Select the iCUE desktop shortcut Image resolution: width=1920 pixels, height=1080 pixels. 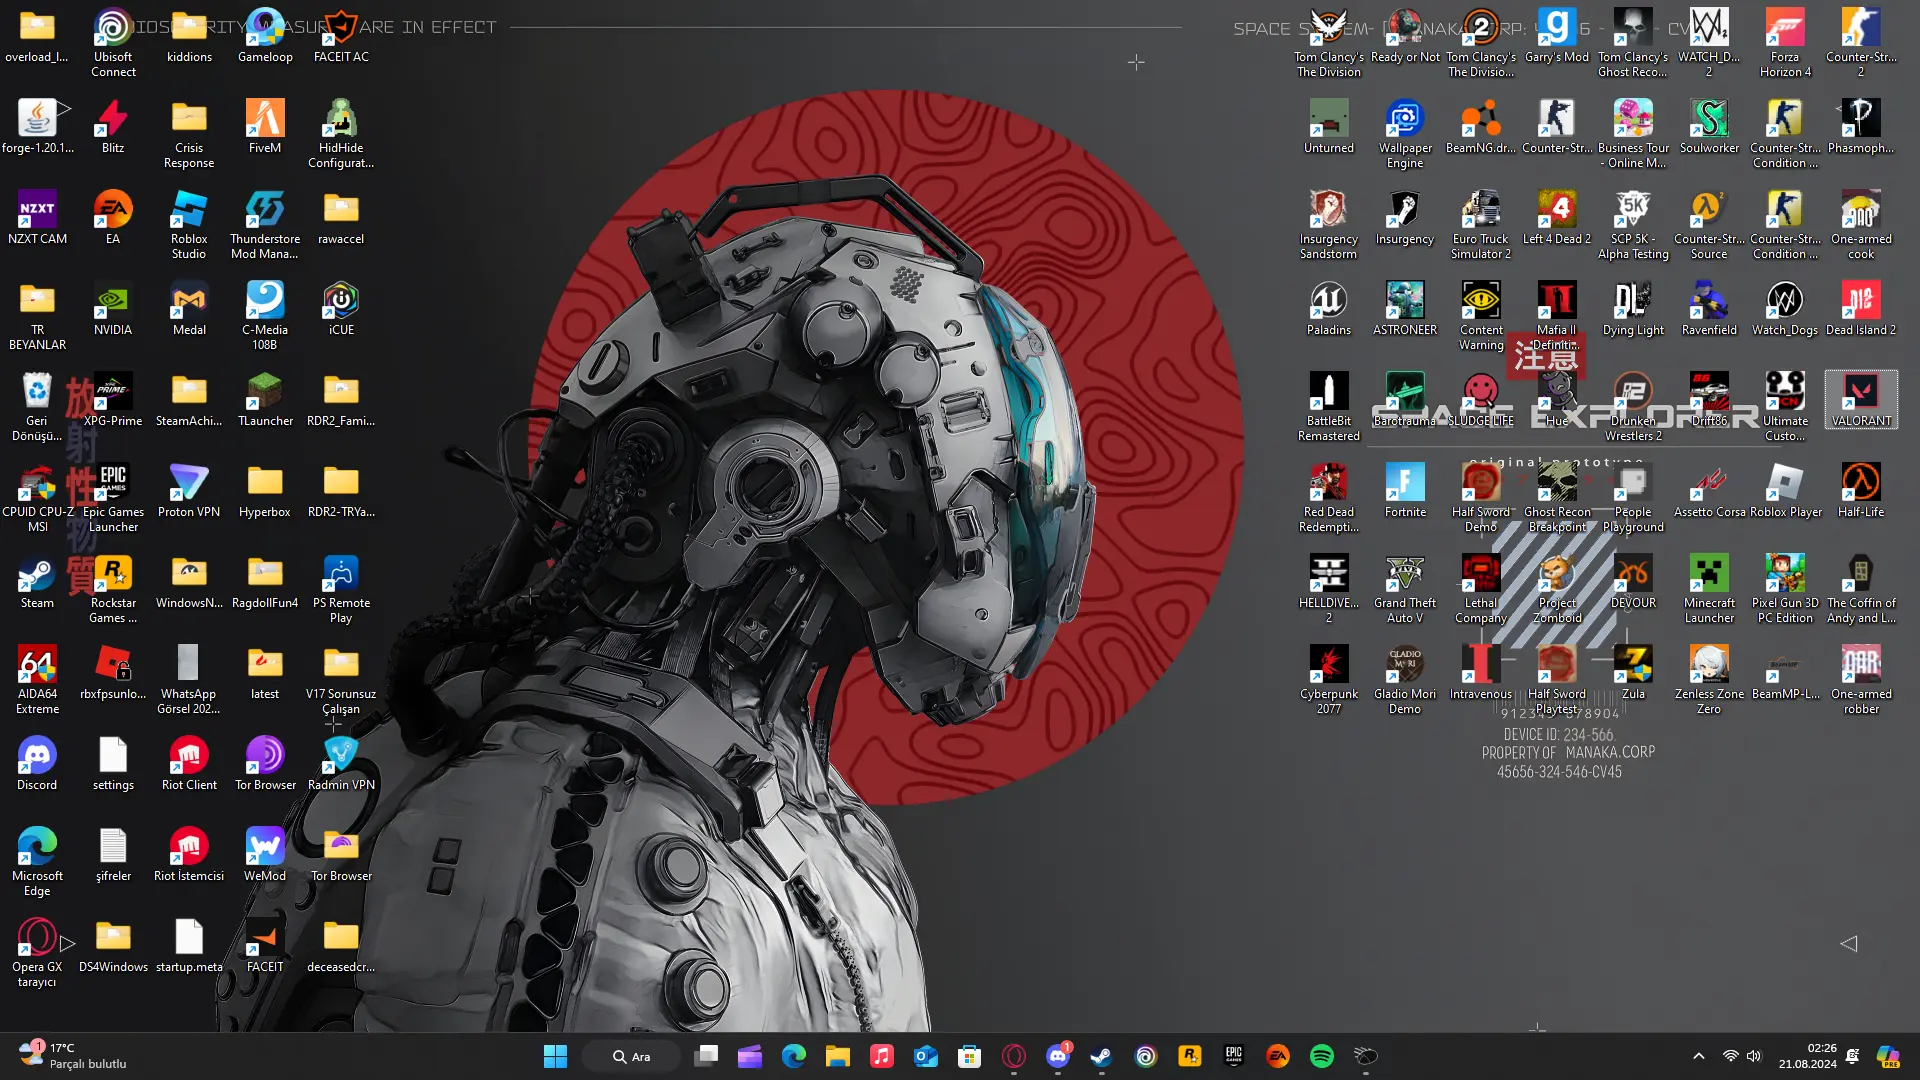341,308
